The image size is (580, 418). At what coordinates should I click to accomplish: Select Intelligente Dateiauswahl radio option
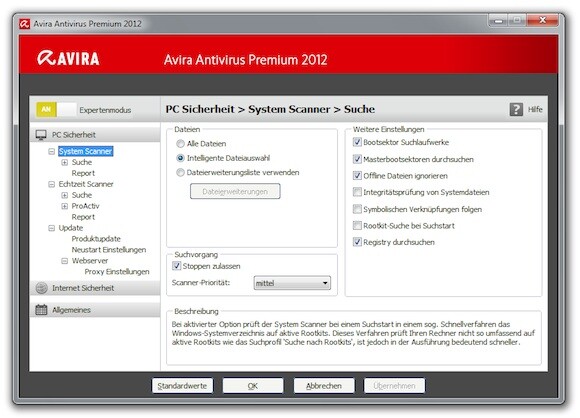pyautogui.click(x=180, y=158)
